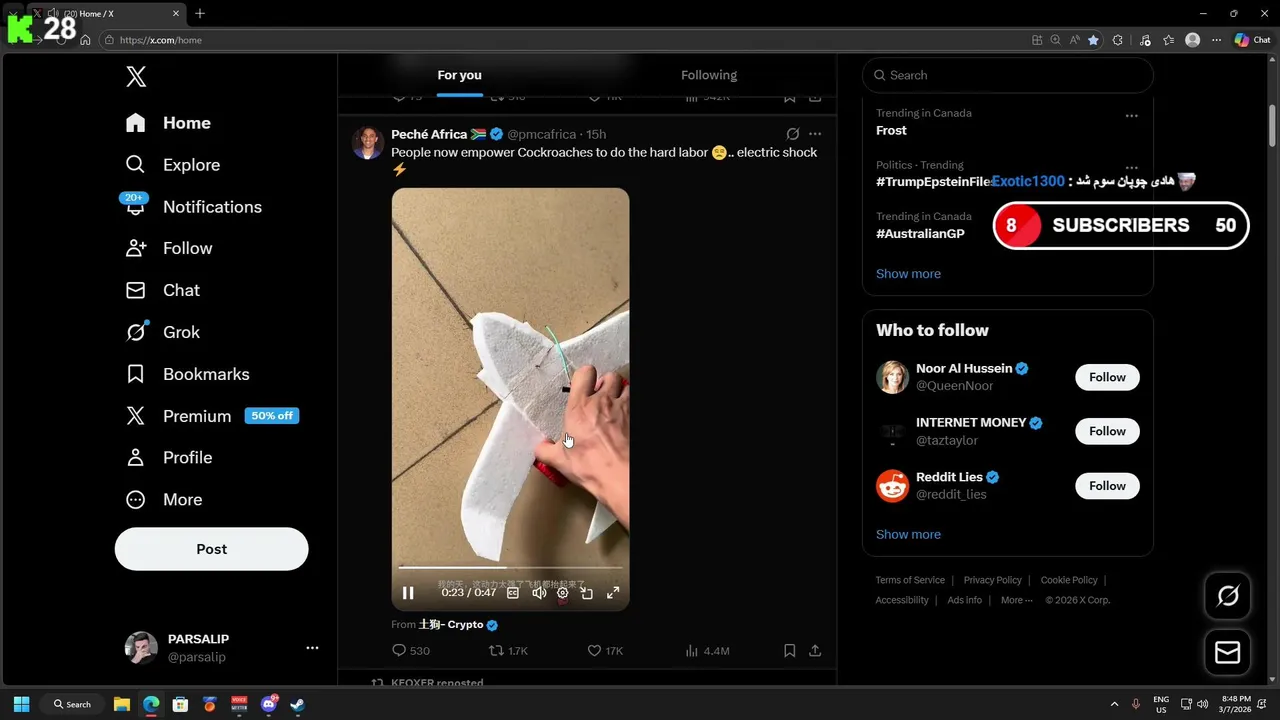Follow Reddit Lies
The height and width of the screenshot is (720, 1280).
[x=1107, y=486]
